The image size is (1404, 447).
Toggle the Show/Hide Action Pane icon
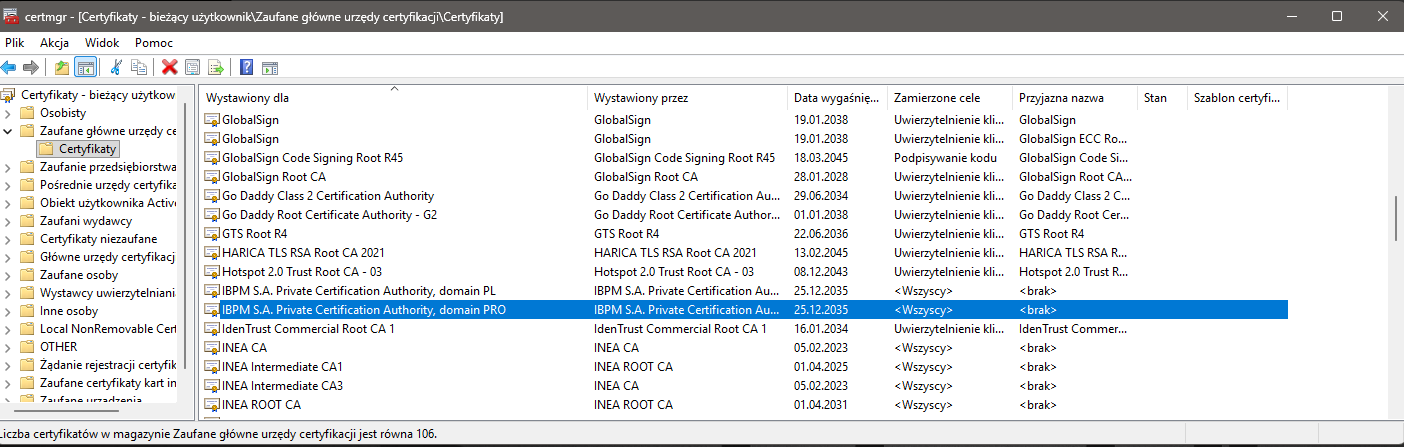point(269,67)
